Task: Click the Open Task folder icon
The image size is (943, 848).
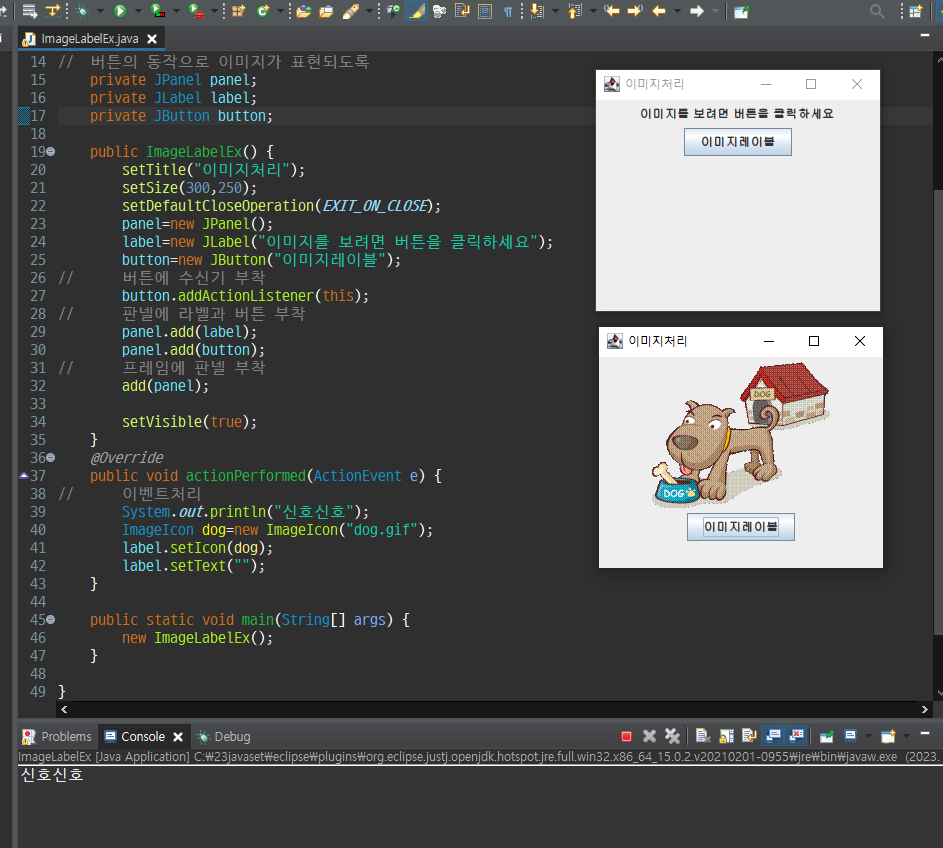Action: pos(326,11)
